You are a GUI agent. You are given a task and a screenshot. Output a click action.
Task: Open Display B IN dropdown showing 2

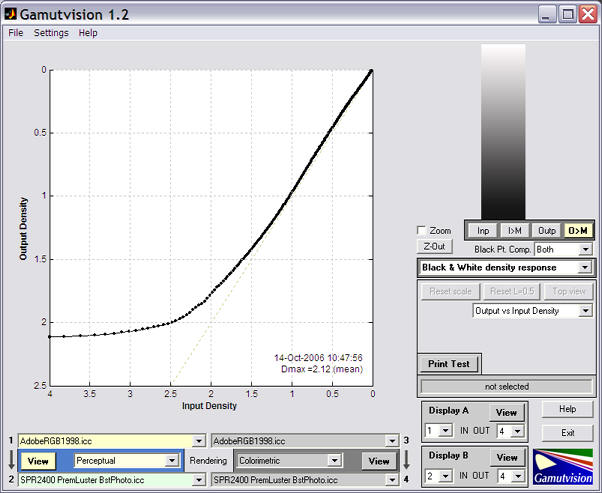click(x=438, y=476)
